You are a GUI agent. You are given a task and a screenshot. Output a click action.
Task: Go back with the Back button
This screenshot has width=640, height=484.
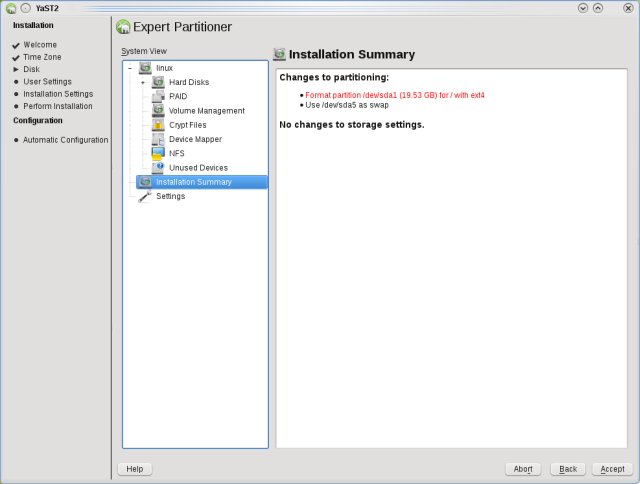click(568, 469)
